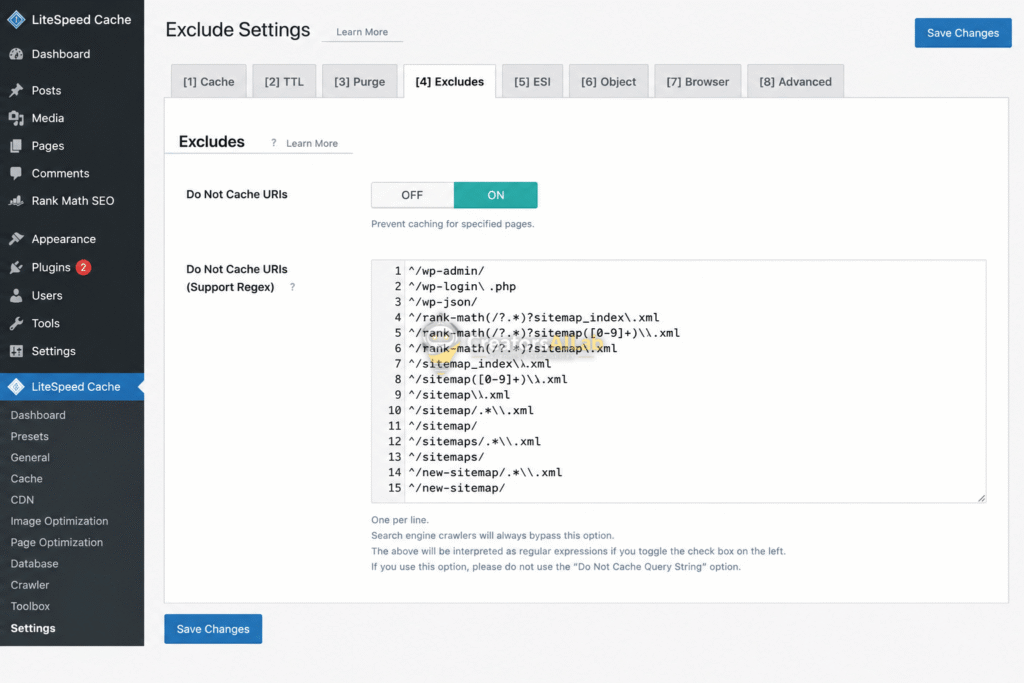This screenshot has width=1024, height=683.
Task: Open the Database submenu item
Action: pos(34,564)
